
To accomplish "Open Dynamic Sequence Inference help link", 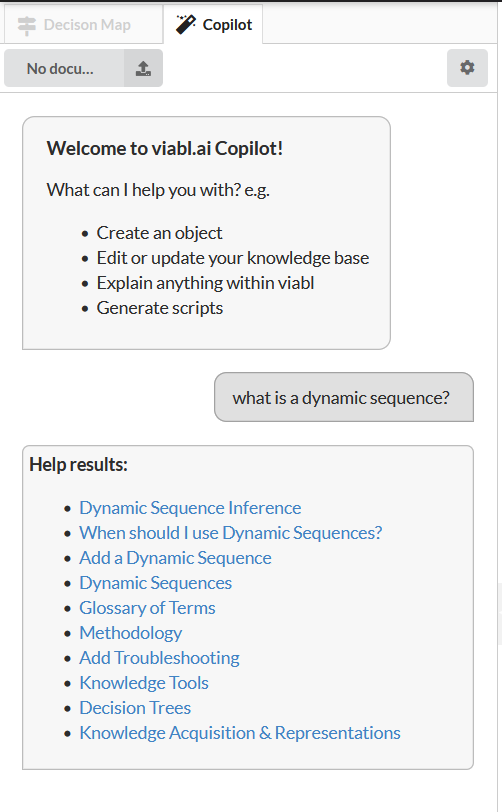I will [x=190, y=508].
